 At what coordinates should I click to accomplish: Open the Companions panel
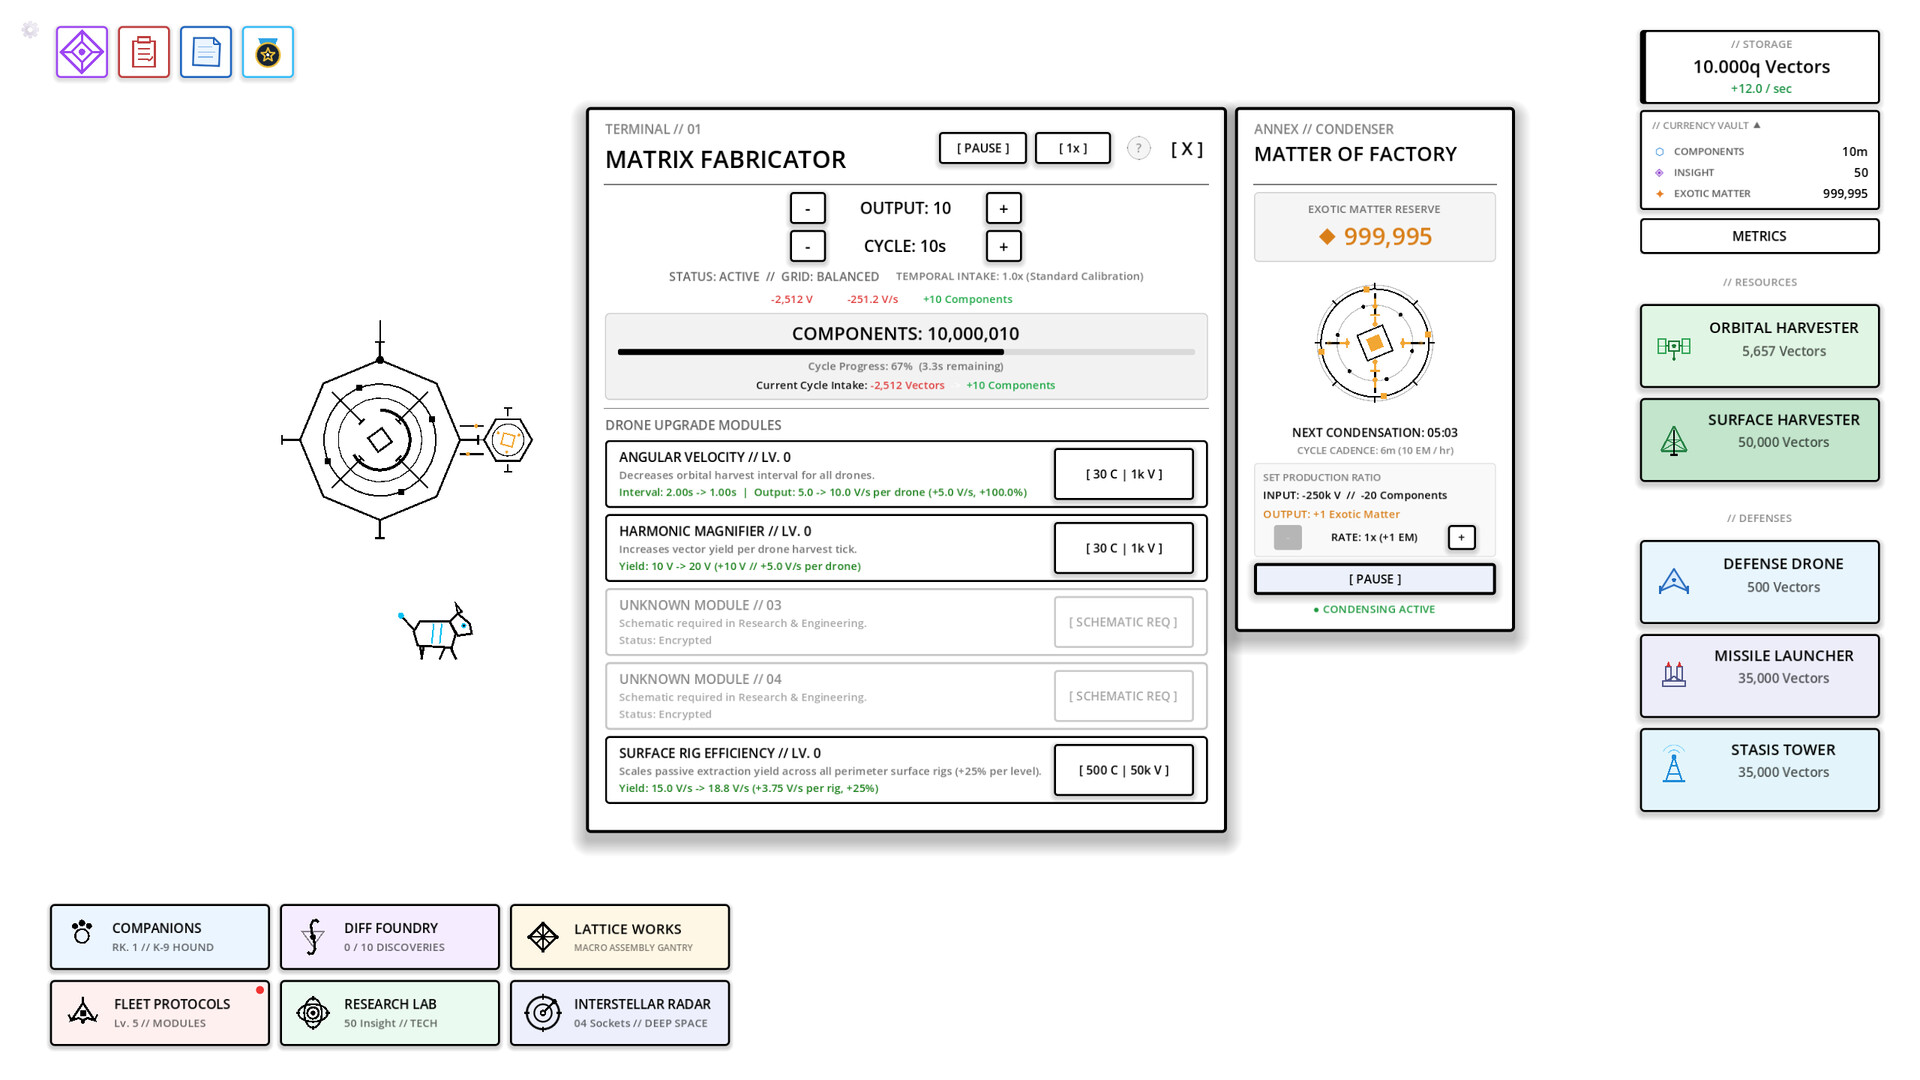[x=160, y=937]
